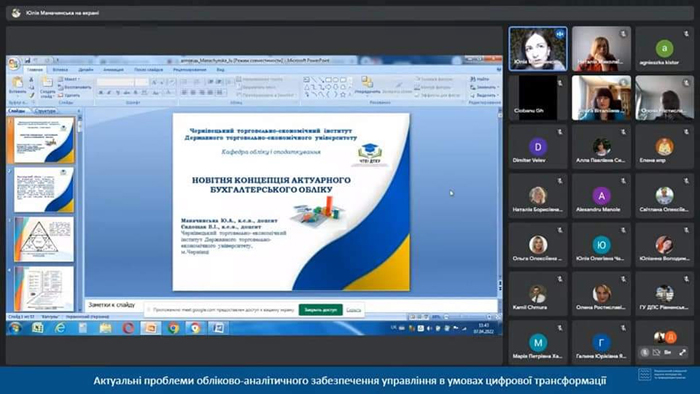Open the Макет layout dropdown

pyautogui.click(x=69, y=79)
